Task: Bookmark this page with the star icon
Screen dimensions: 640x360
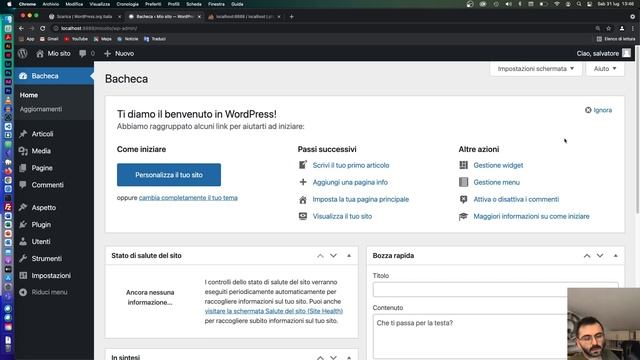Action: click(609, 28)
